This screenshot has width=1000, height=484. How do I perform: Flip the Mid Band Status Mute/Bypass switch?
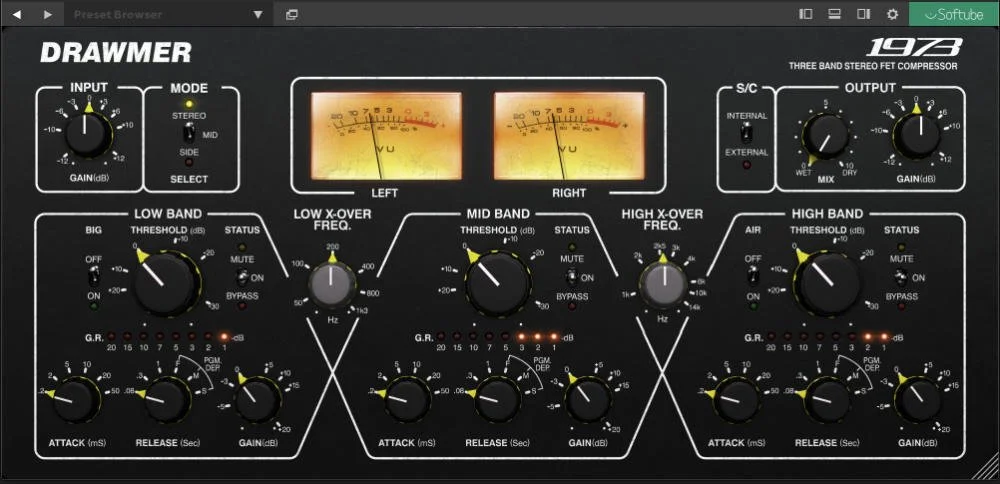click(571, 277)
